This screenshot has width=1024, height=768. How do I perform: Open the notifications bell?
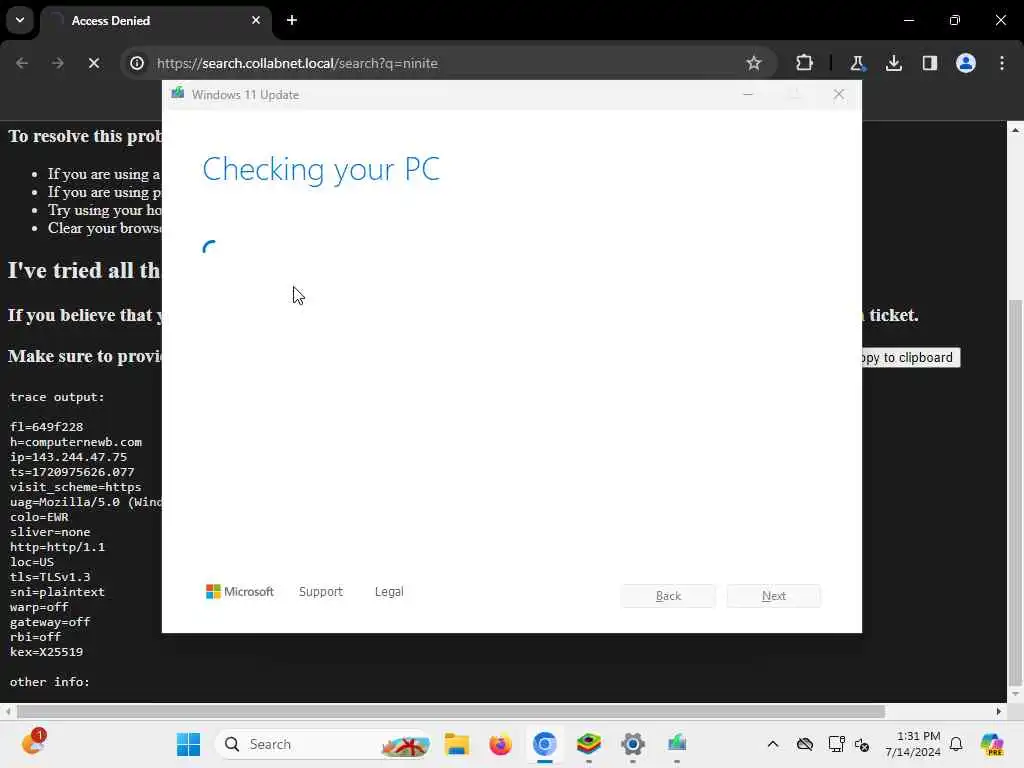(956, 744)
